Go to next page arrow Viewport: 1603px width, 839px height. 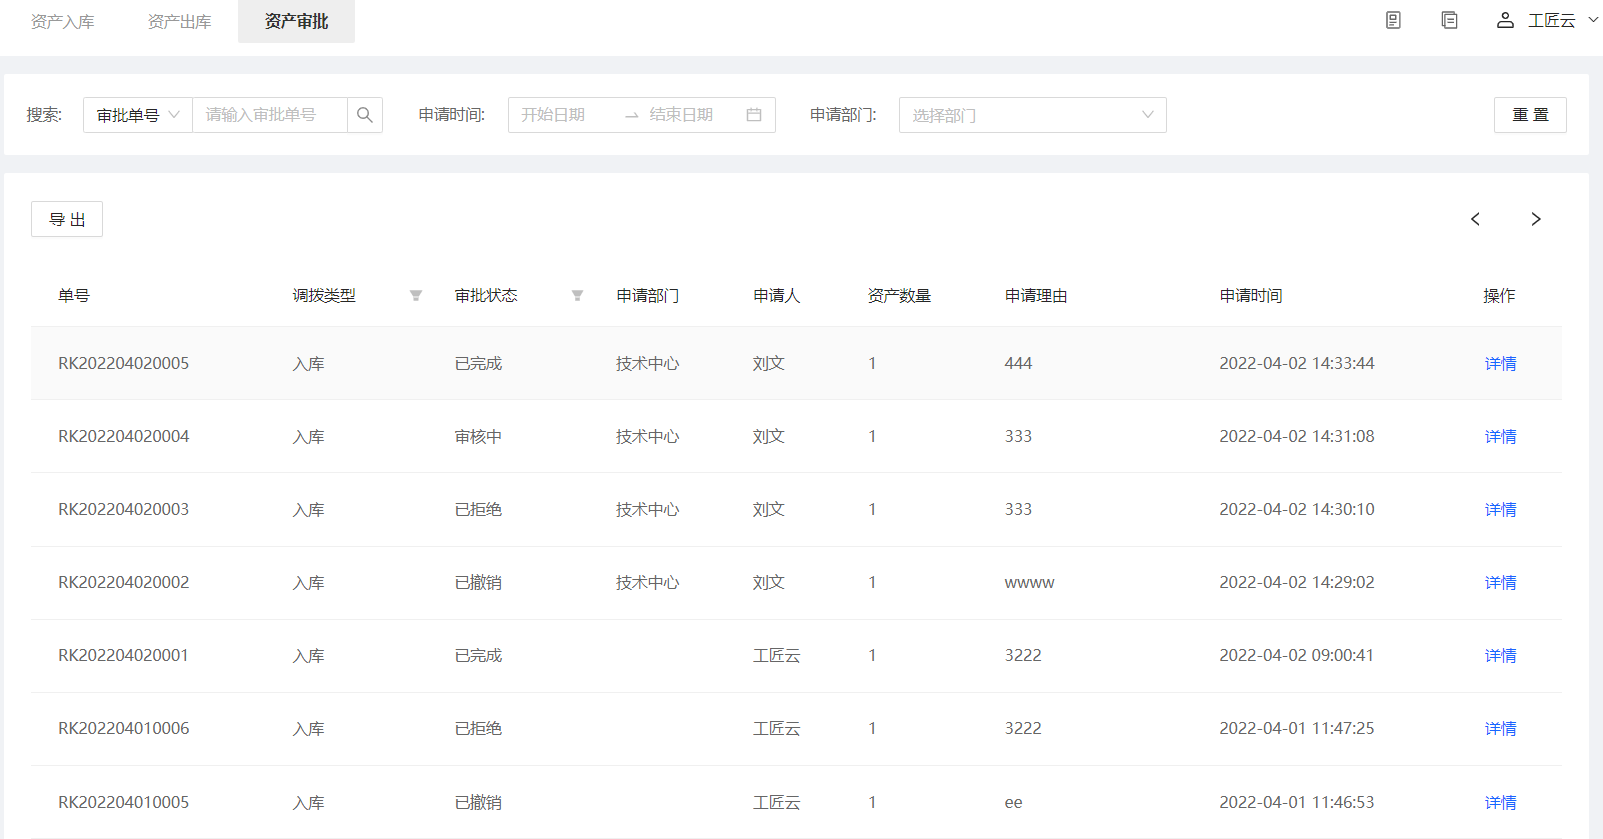pyautogui.click(x=1536, y=219)
